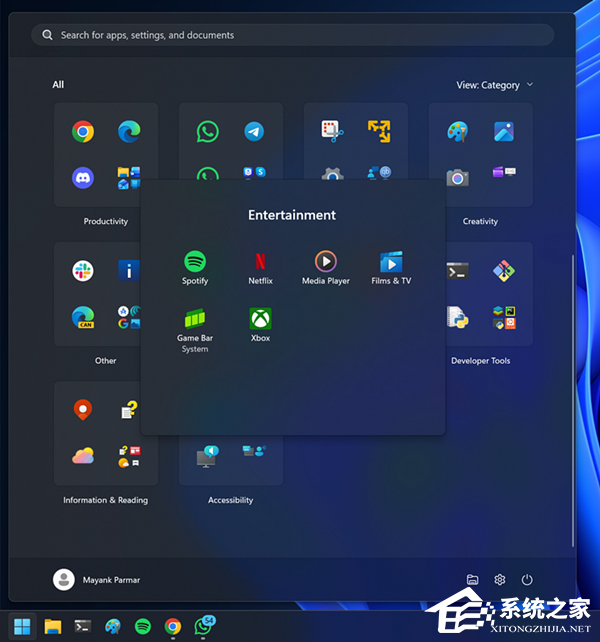Viewport: 600px width, 642px height.
Task: Open the Slack icon in Other
Action: 83,271
